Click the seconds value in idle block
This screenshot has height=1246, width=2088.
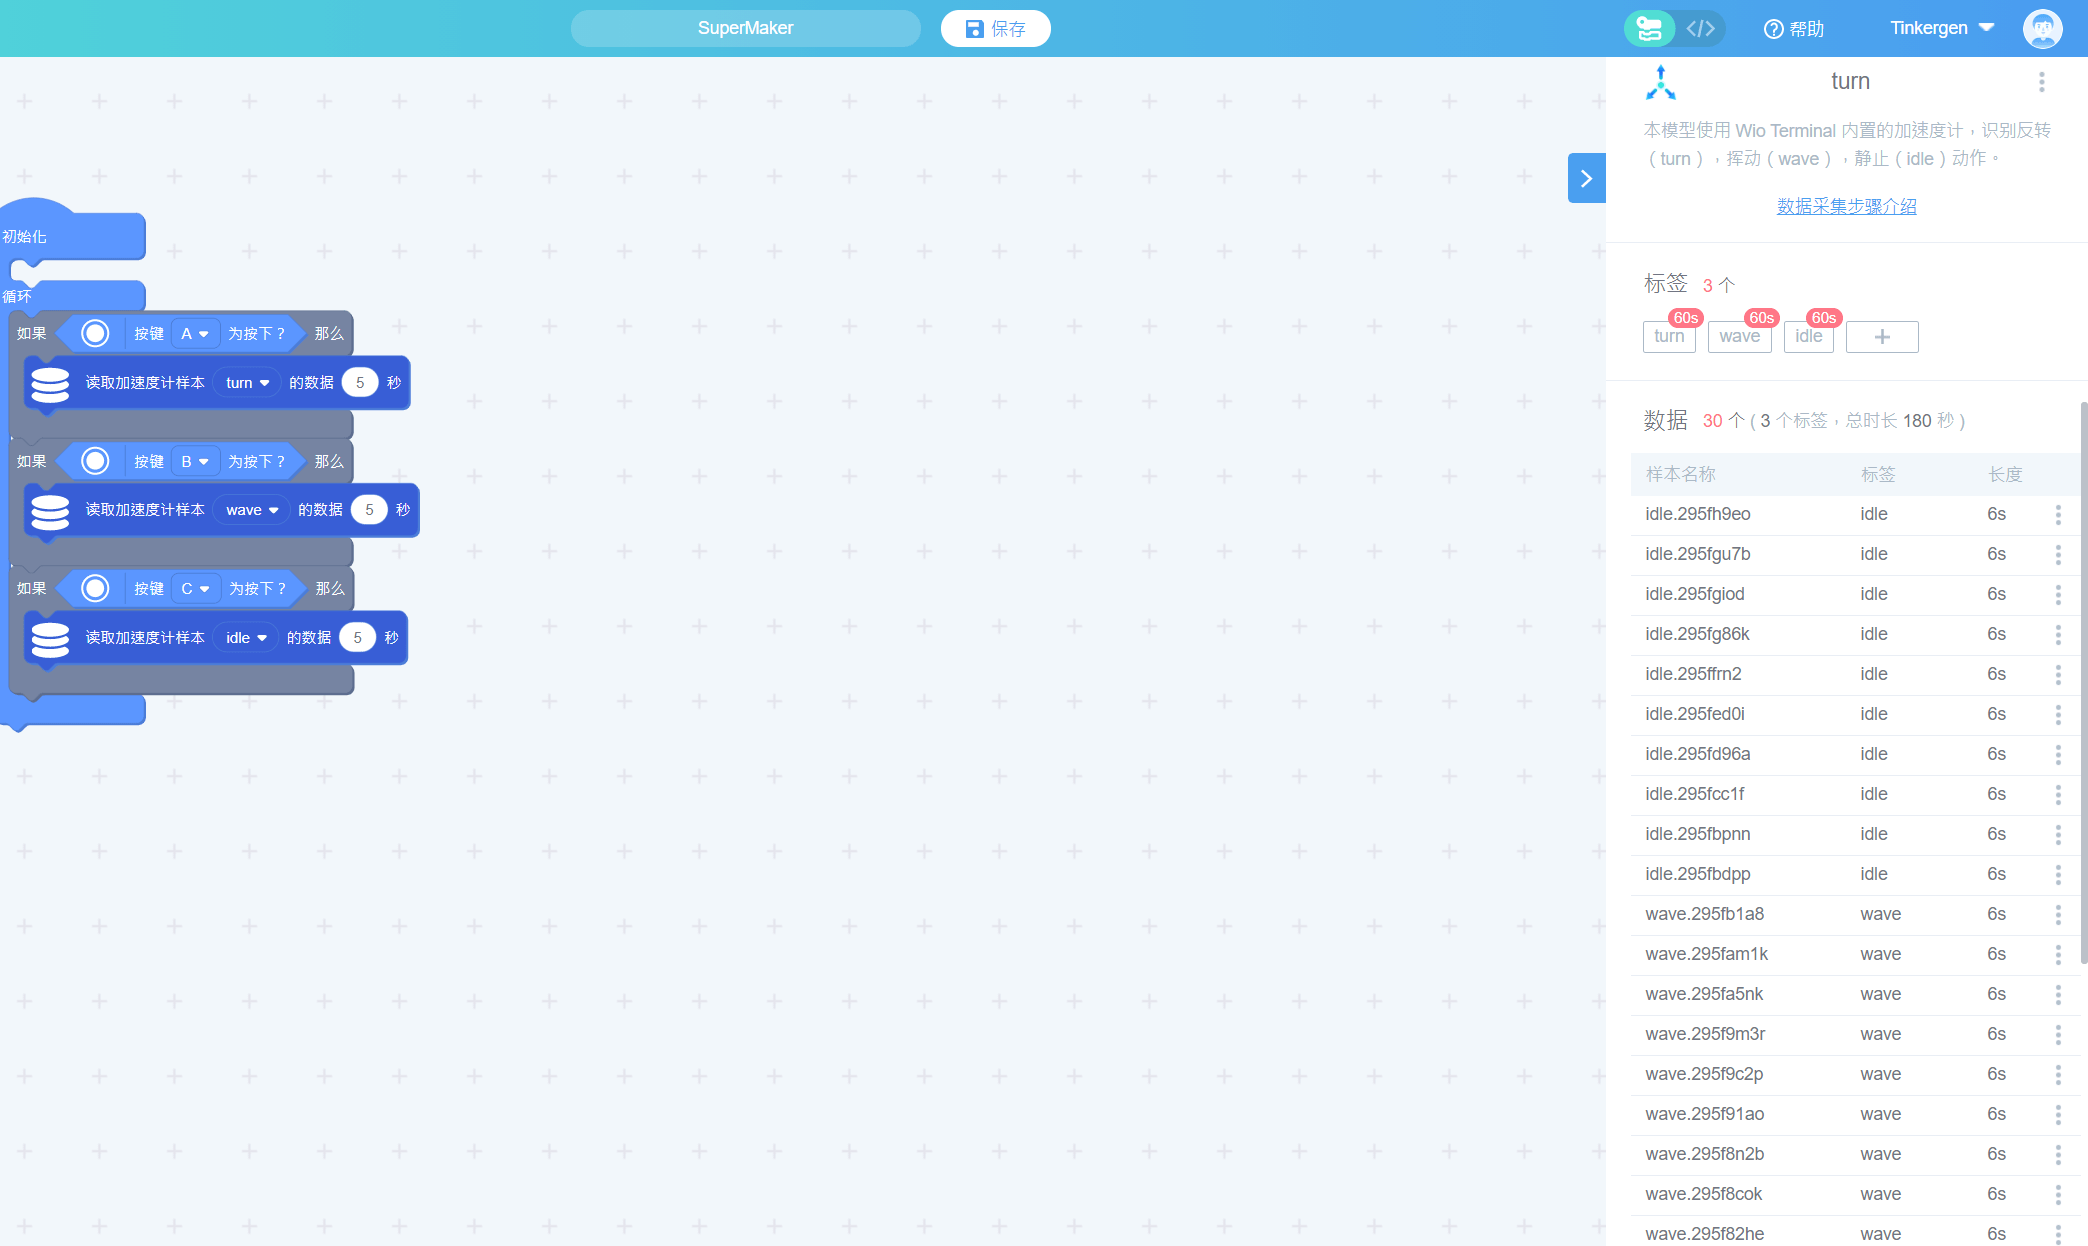tap(357, 638)
